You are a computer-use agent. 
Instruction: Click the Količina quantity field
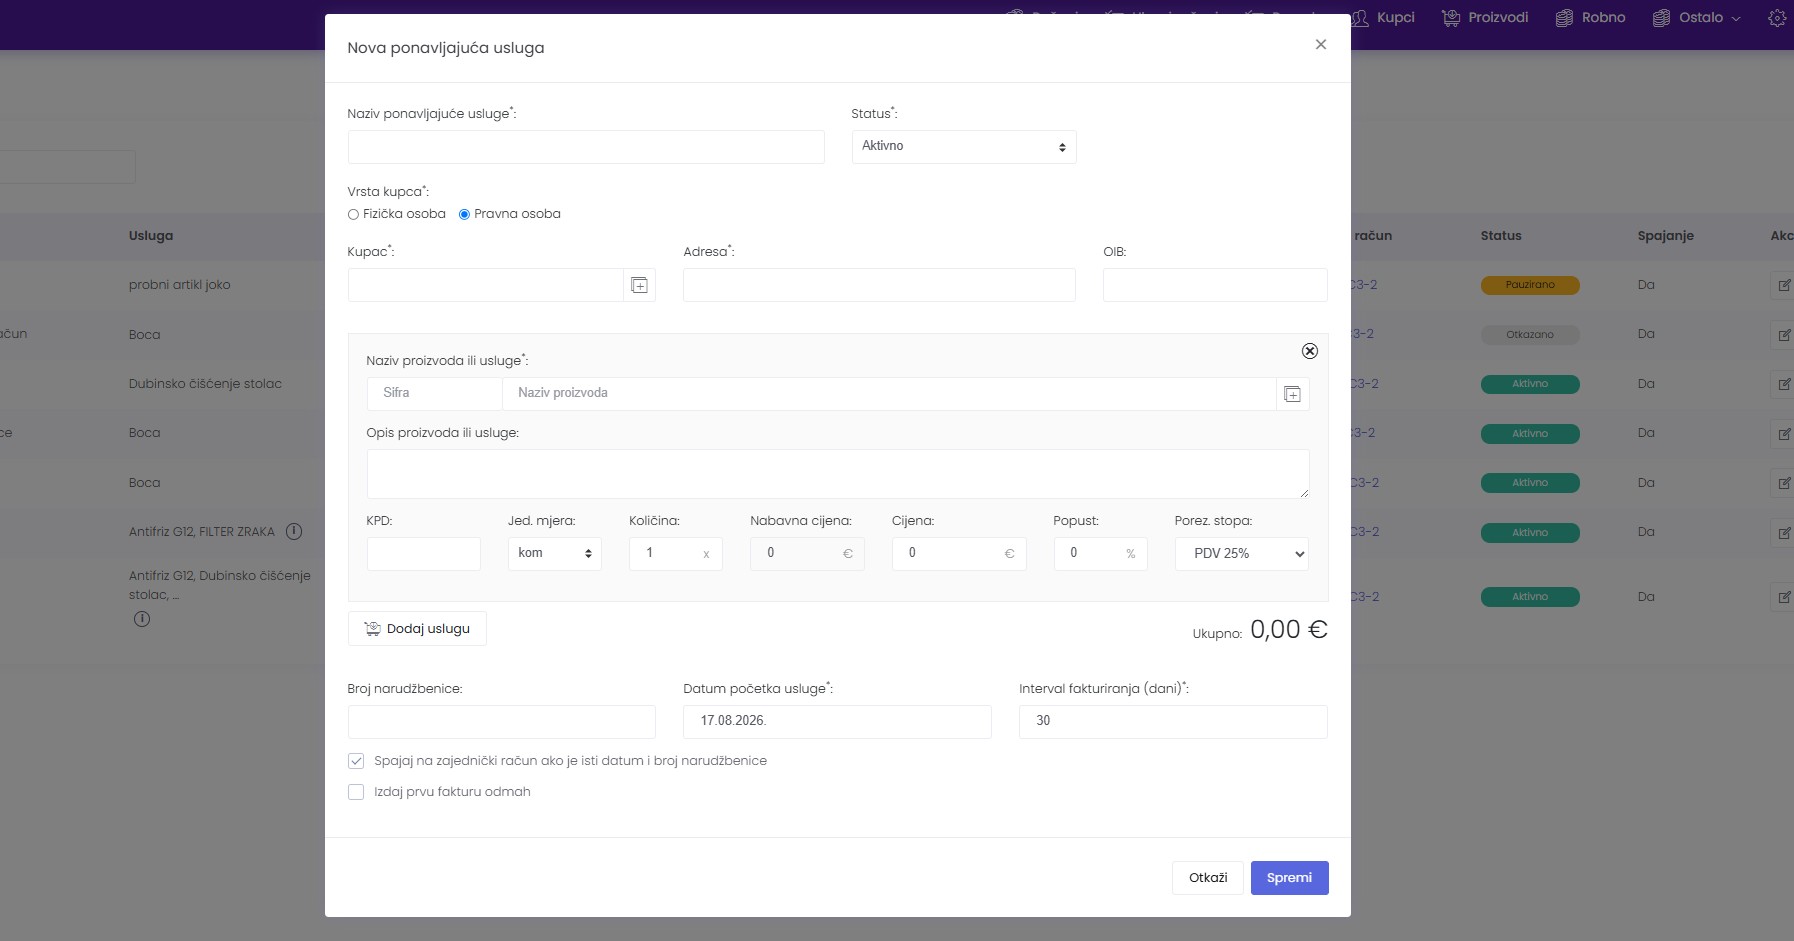[x=675, y=554]
